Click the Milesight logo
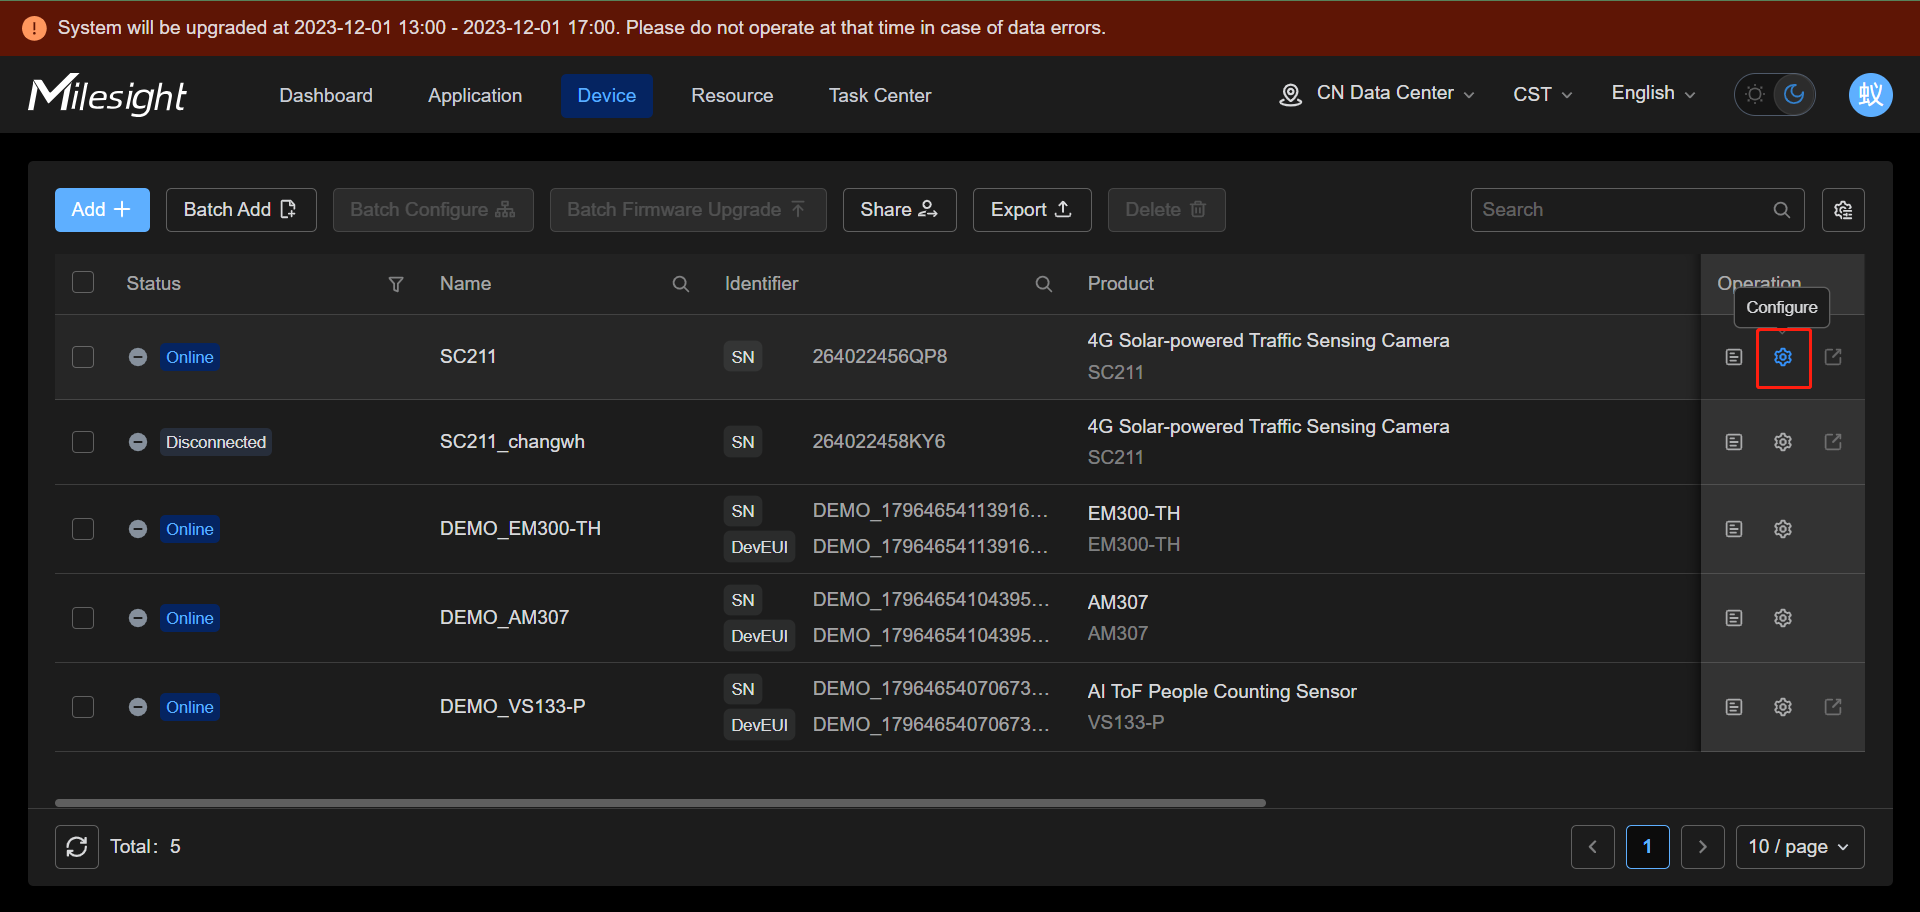1920x912 pixels. (107, 95)
